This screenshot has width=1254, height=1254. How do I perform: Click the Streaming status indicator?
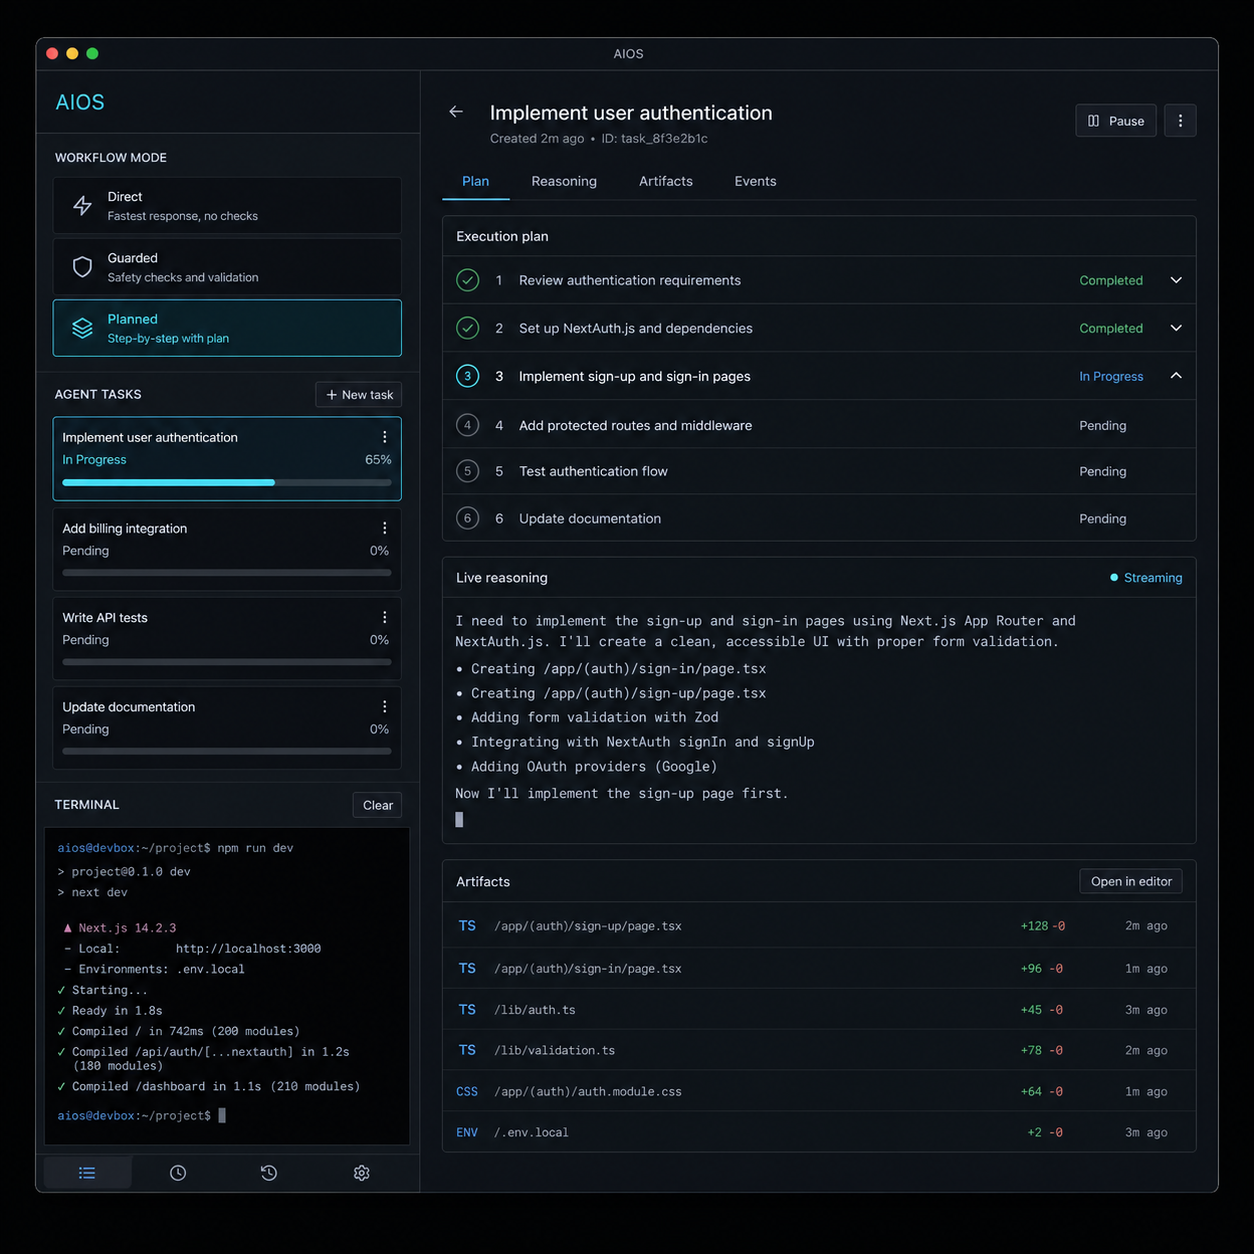pyautogui.click(x=1146, y=578)
